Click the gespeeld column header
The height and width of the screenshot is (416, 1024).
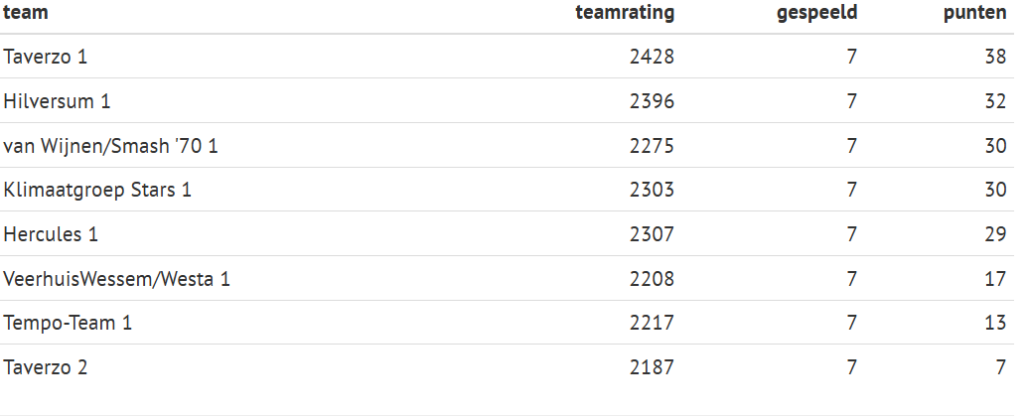(818, 13)
